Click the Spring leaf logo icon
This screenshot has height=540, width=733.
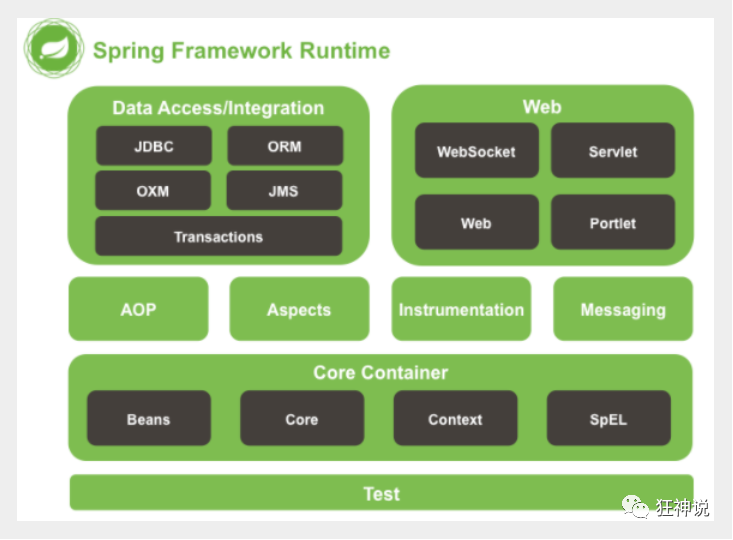coord(54,48)
